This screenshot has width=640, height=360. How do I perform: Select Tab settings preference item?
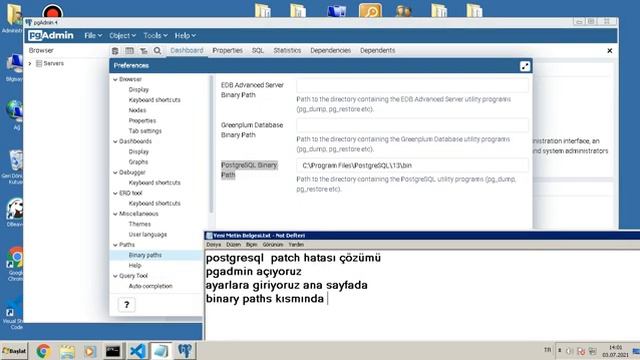pyautogui.click(x=145, y=131)
